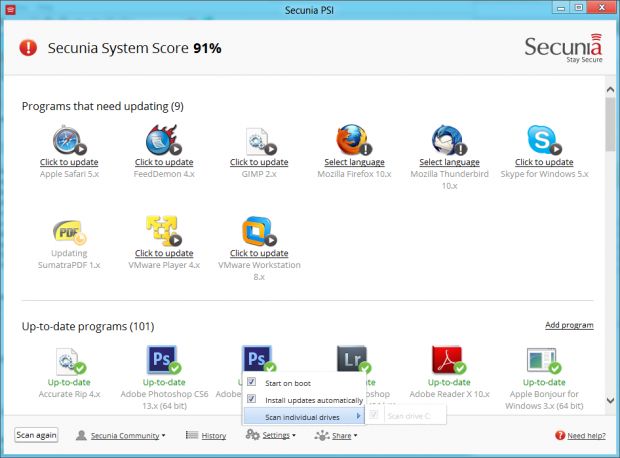Click the red Need help question icon

click(560, 435)
